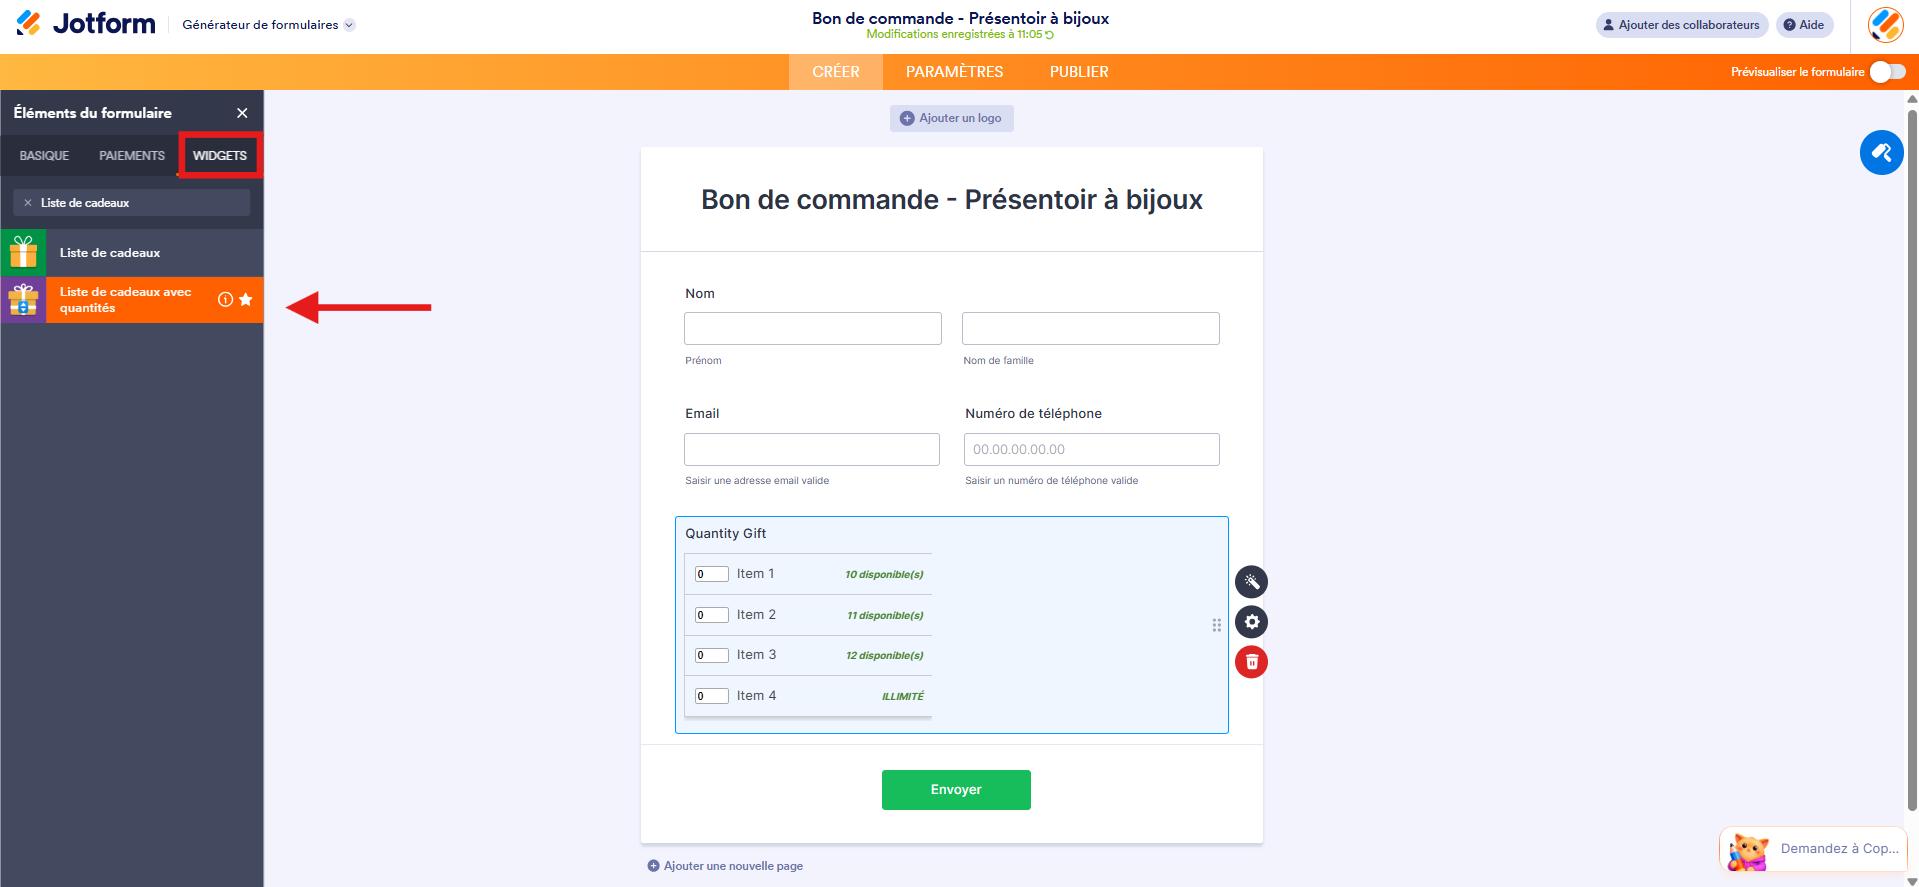Click the Envoyer button
Image resolution: width=1919 pixels, height=887 pixels.
(x=955, y=789)
